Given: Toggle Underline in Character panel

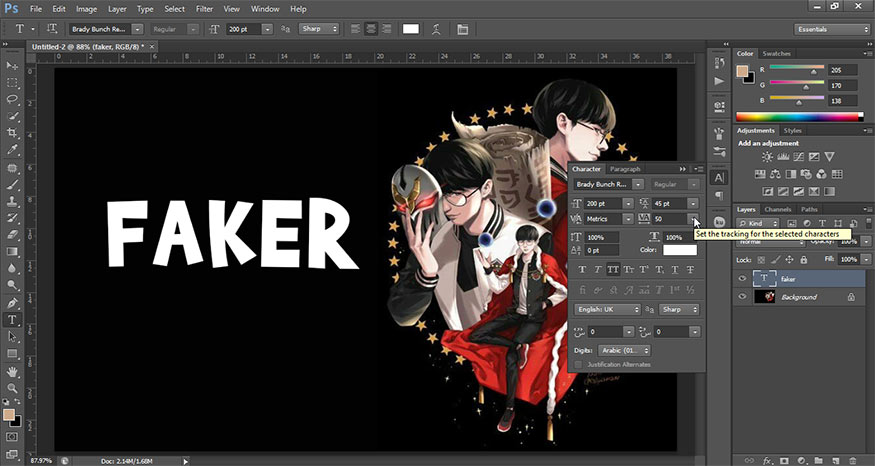Looking at the screenshot, I should coord(675,270).
